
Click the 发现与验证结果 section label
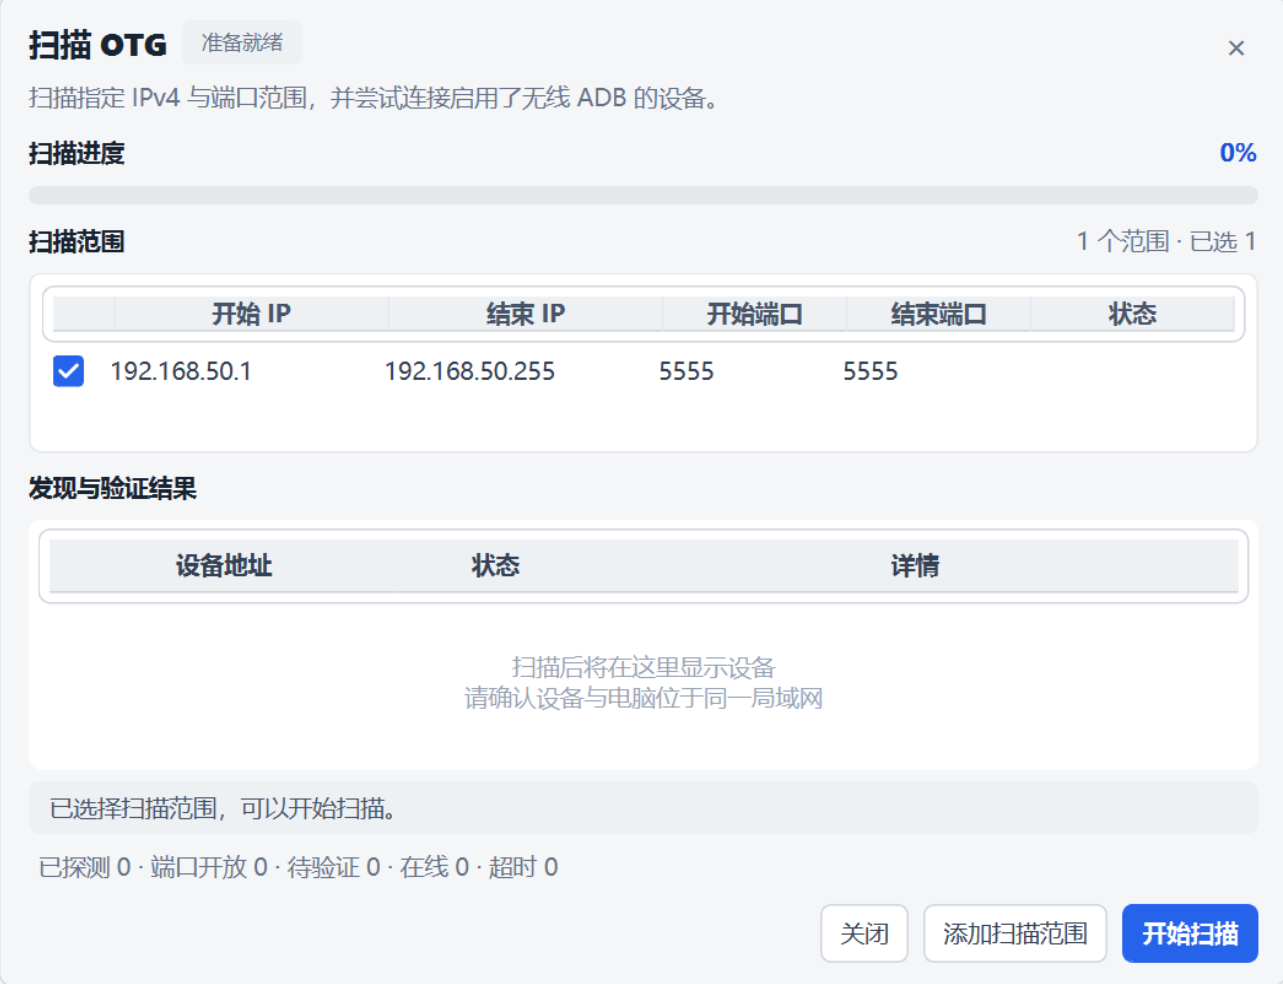113,488
